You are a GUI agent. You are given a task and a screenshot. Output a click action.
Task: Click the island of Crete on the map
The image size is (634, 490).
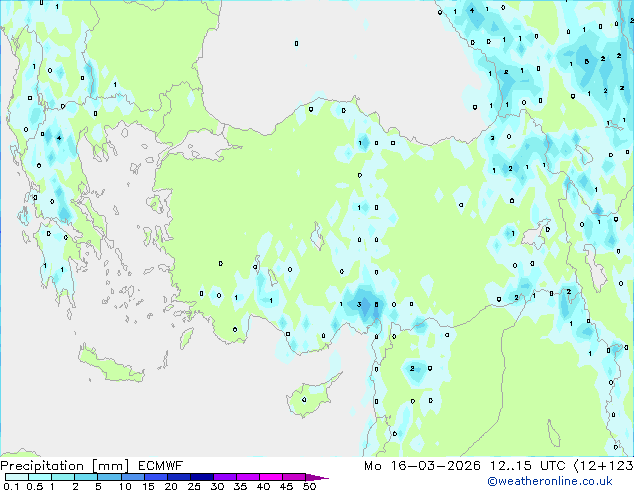110,365
